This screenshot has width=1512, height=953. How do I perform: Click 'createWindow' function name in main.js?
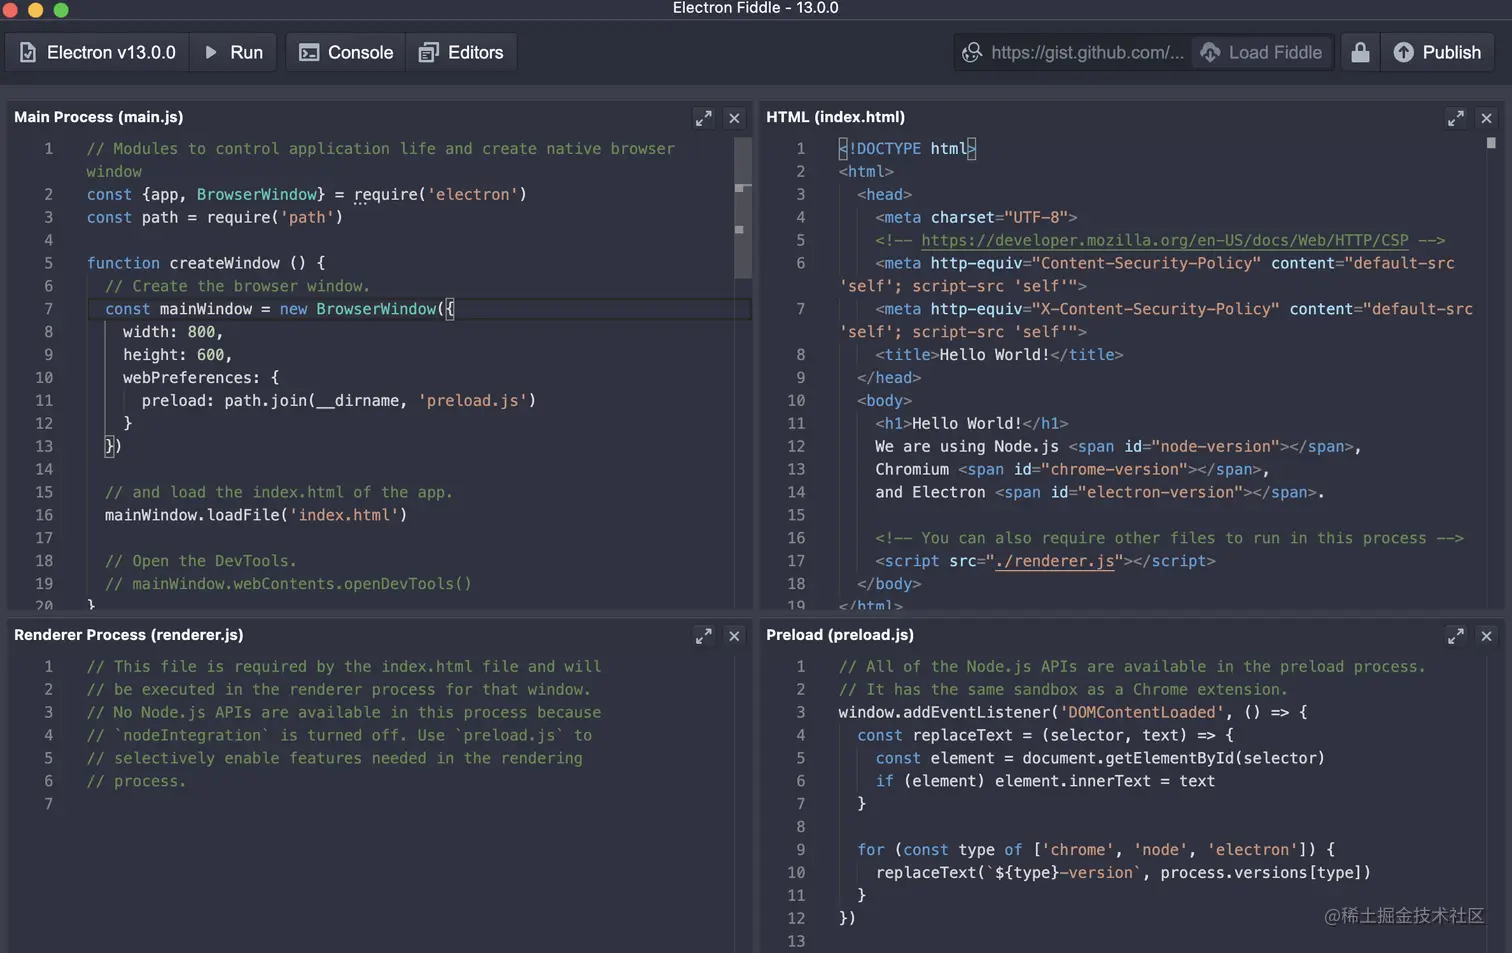[225, 263]
